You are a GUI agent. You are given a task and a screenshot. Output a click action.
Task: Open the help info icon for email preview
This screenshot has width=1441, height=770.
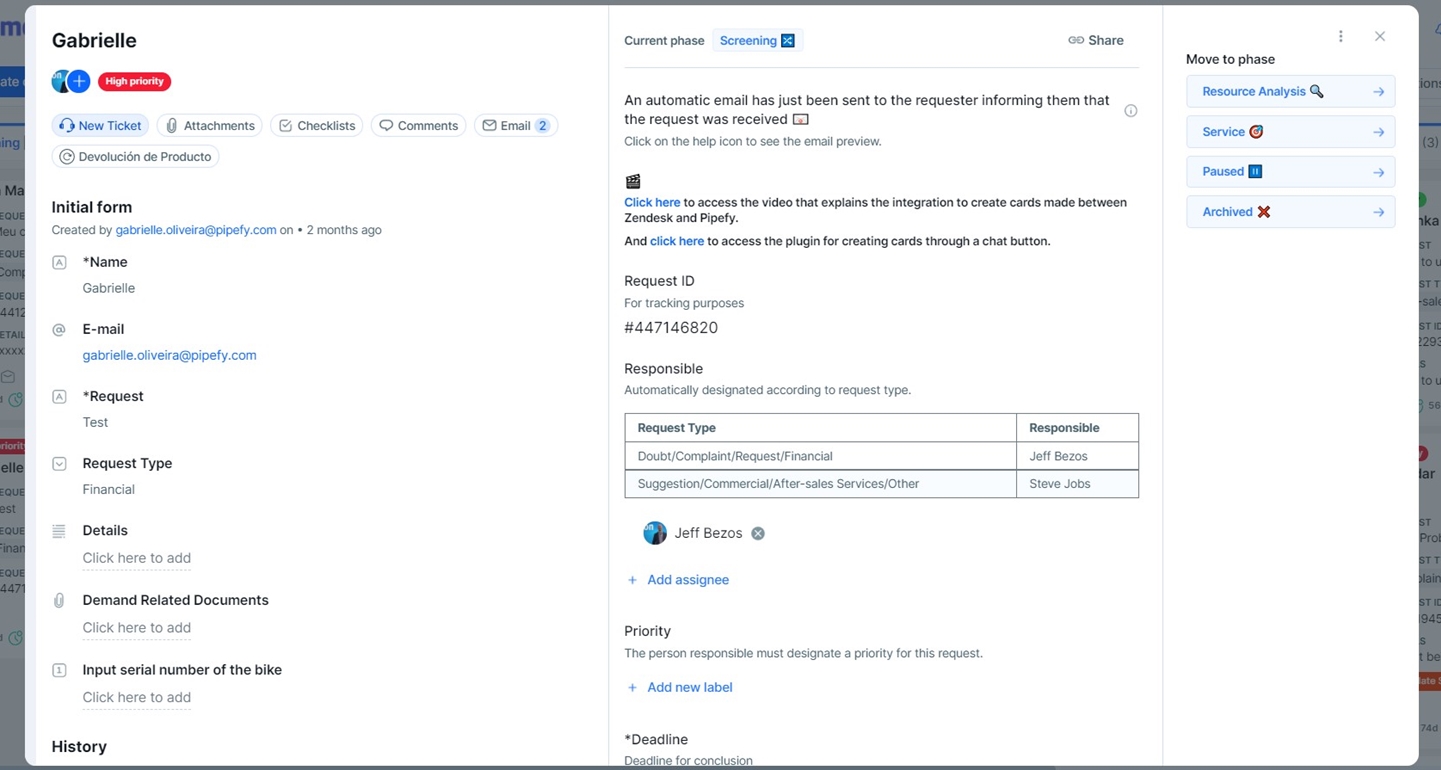[1130, 111]
